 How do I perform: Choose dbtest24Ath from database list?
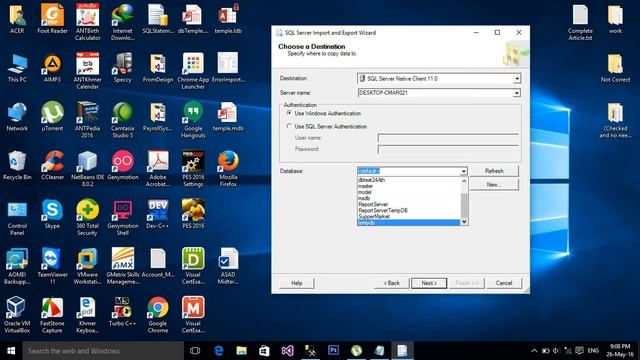pos(409,180)
